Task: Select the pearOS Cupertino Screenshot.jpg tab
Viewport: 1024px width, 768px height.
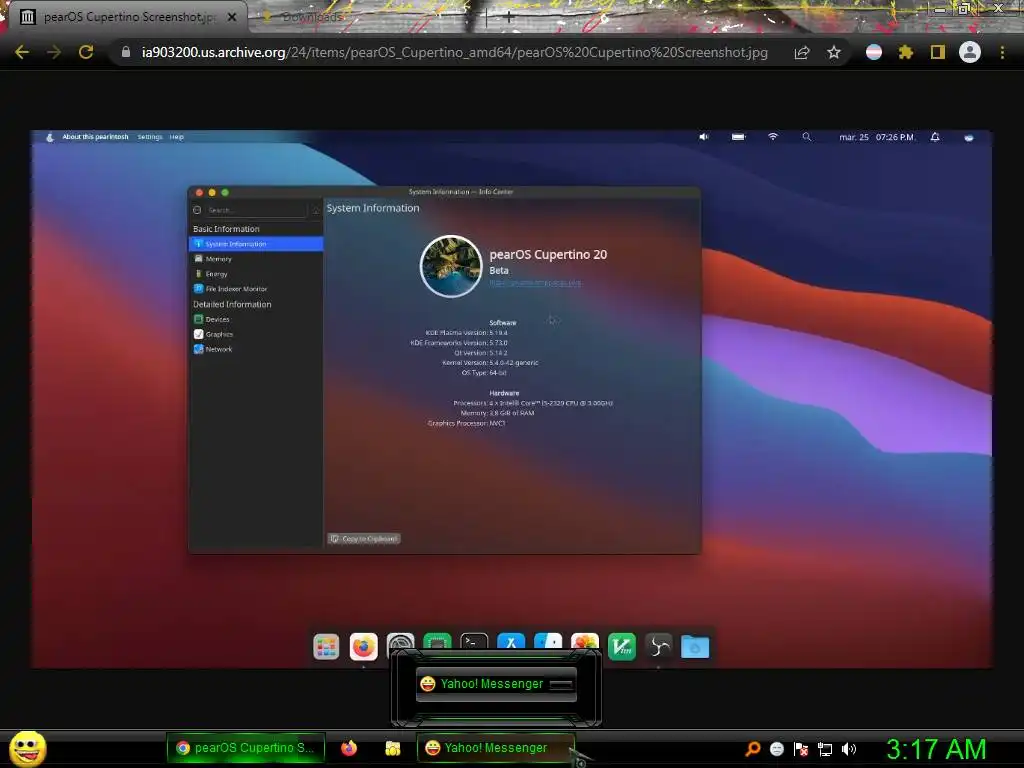Action: pyautogui.click(x=127, y=17)
